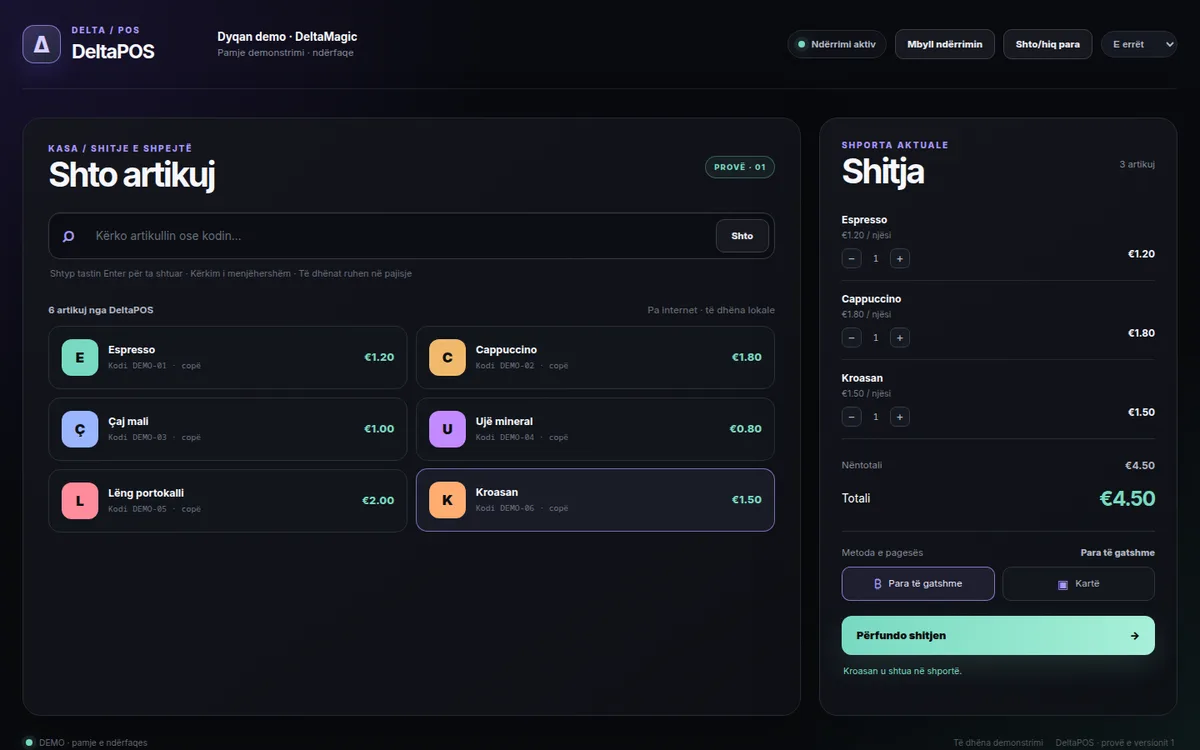Click the pink L tile for Lëng portokalli
The width and height of the screenshot is (1200, 750).
click(80, 500)
